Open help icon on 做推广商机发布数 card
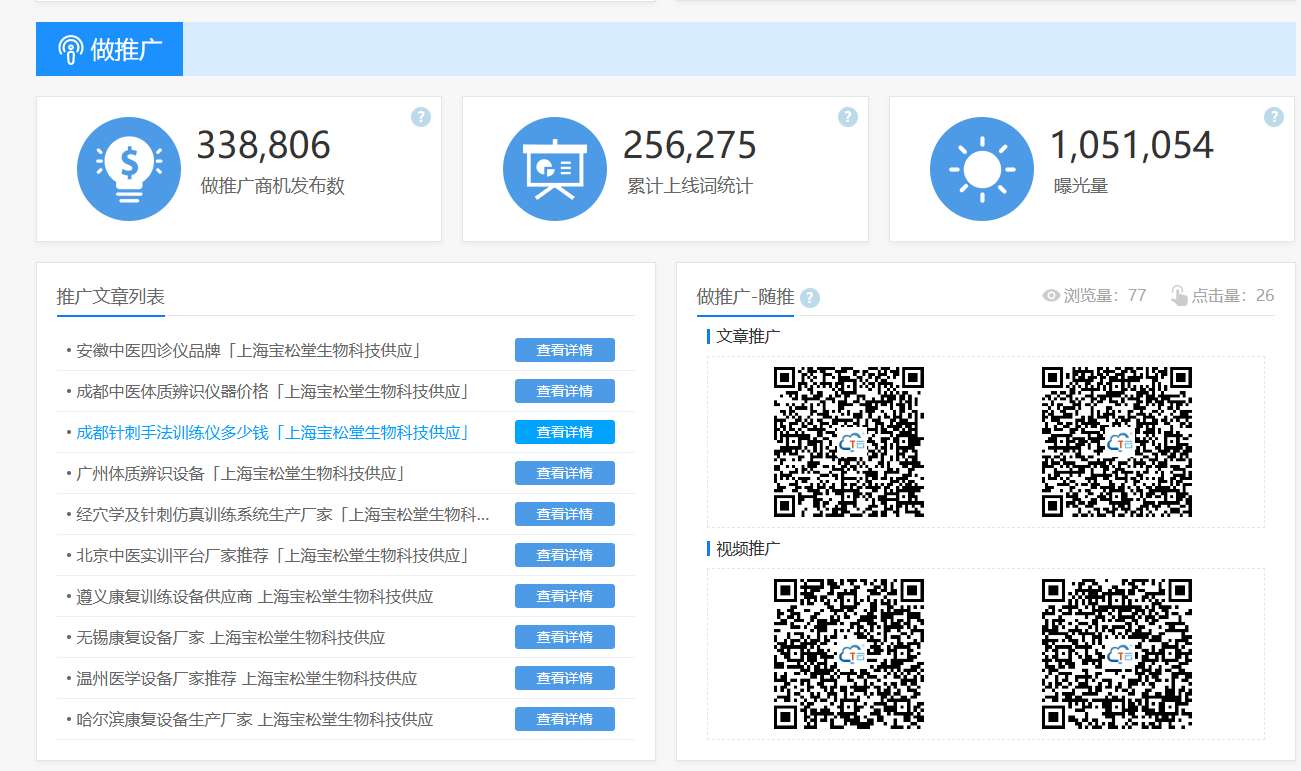1301x771 pixels. [x=421, y=117]
